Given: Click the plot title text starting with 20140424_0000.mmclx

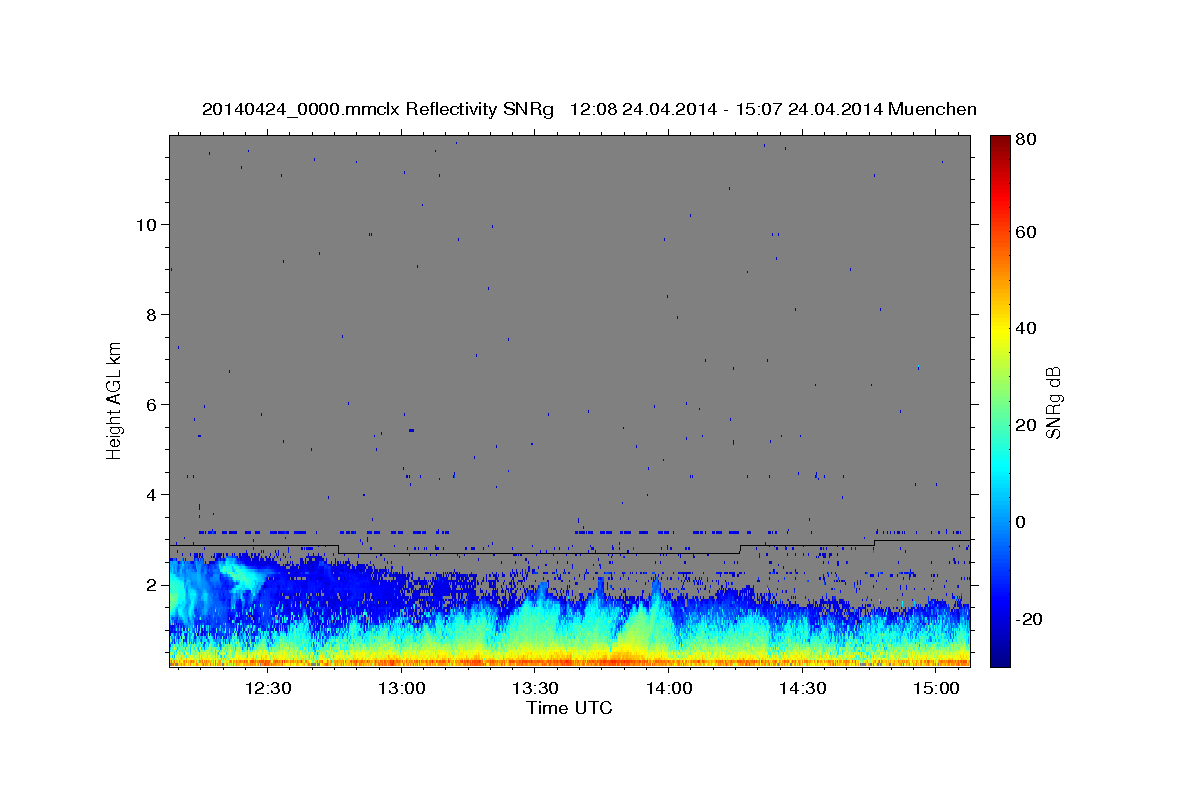Looking at the screenshot, I should [x=589, y=109].
